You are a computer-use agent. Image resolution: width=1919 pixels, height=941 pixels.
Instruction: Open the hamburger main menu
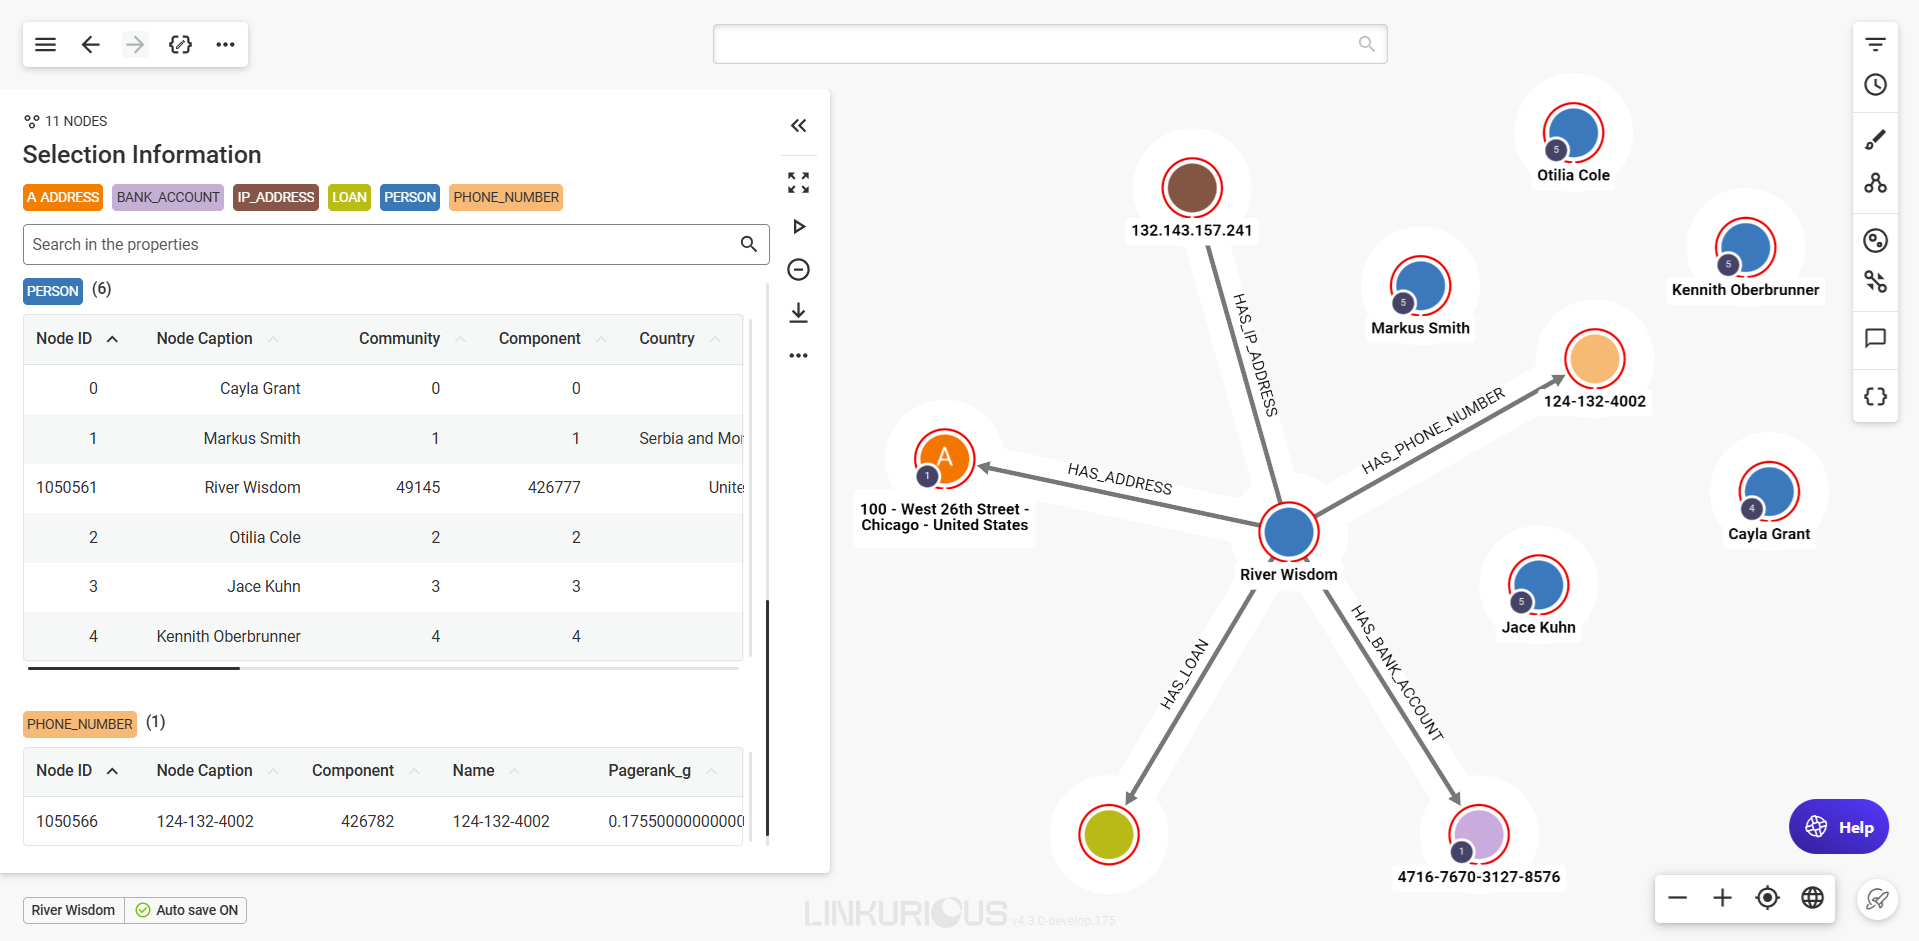pyautogui.click(x=45, y=44)
